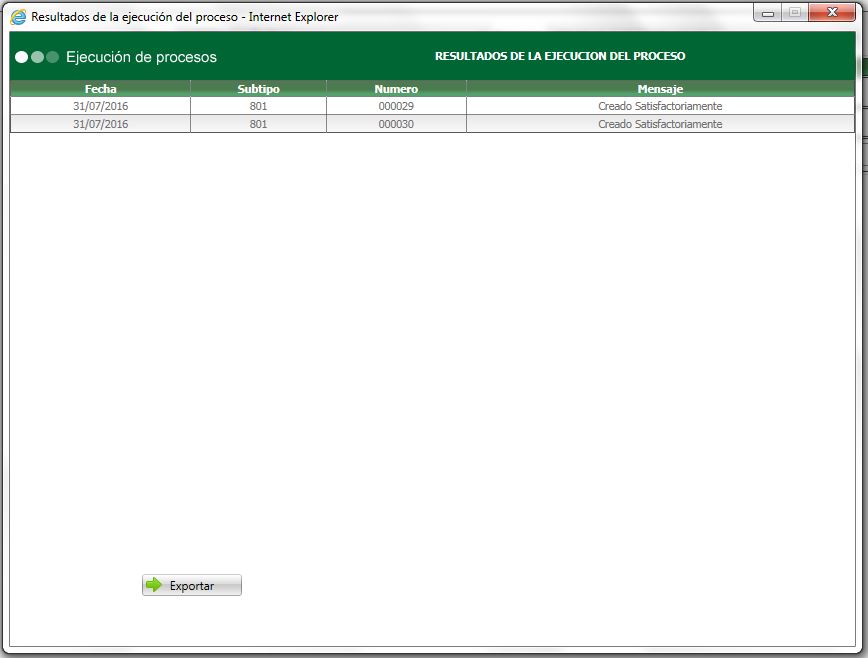The height and width of the screenshot is (658, 868).
Task: Click the Ejecución de procesos heading
Action: coord(141,57)
